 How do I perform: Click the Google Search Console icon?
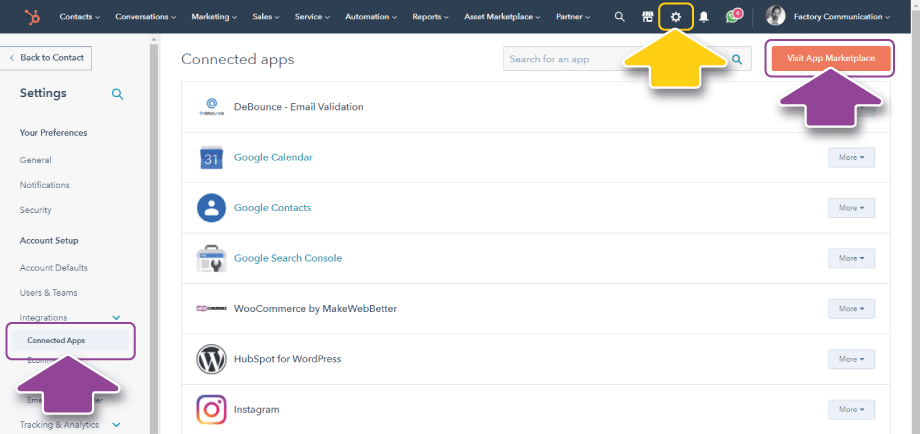click(211, 258)
